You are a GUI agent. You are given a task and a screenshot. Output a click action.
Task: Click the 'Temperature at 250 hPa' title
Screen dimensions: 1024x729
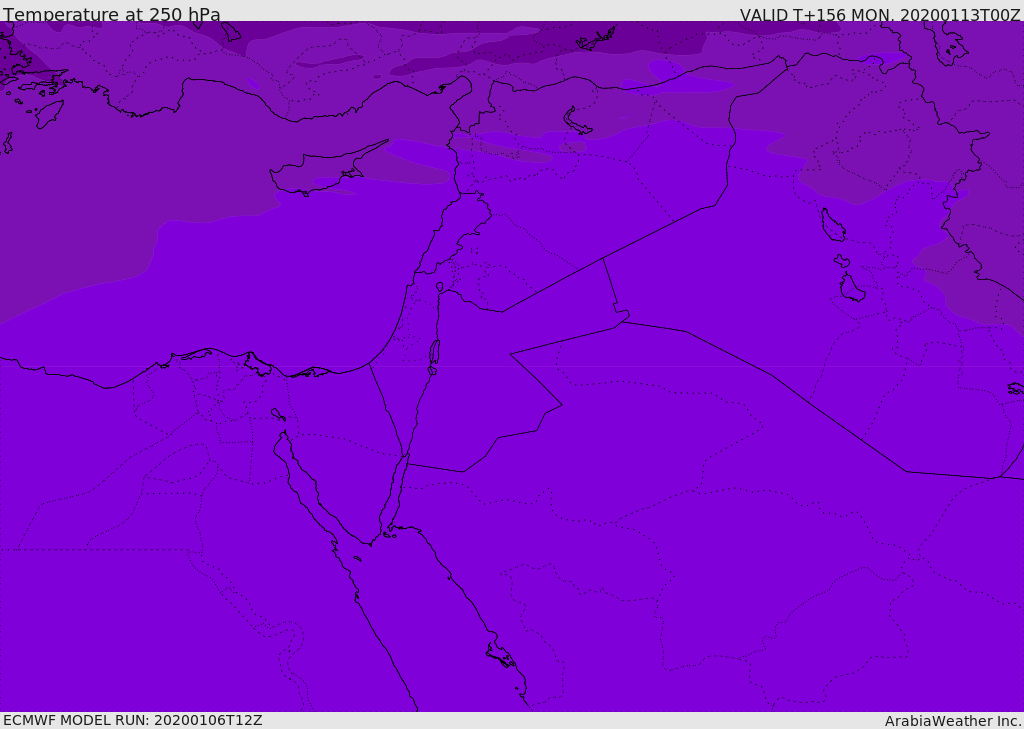pos(112,14)
